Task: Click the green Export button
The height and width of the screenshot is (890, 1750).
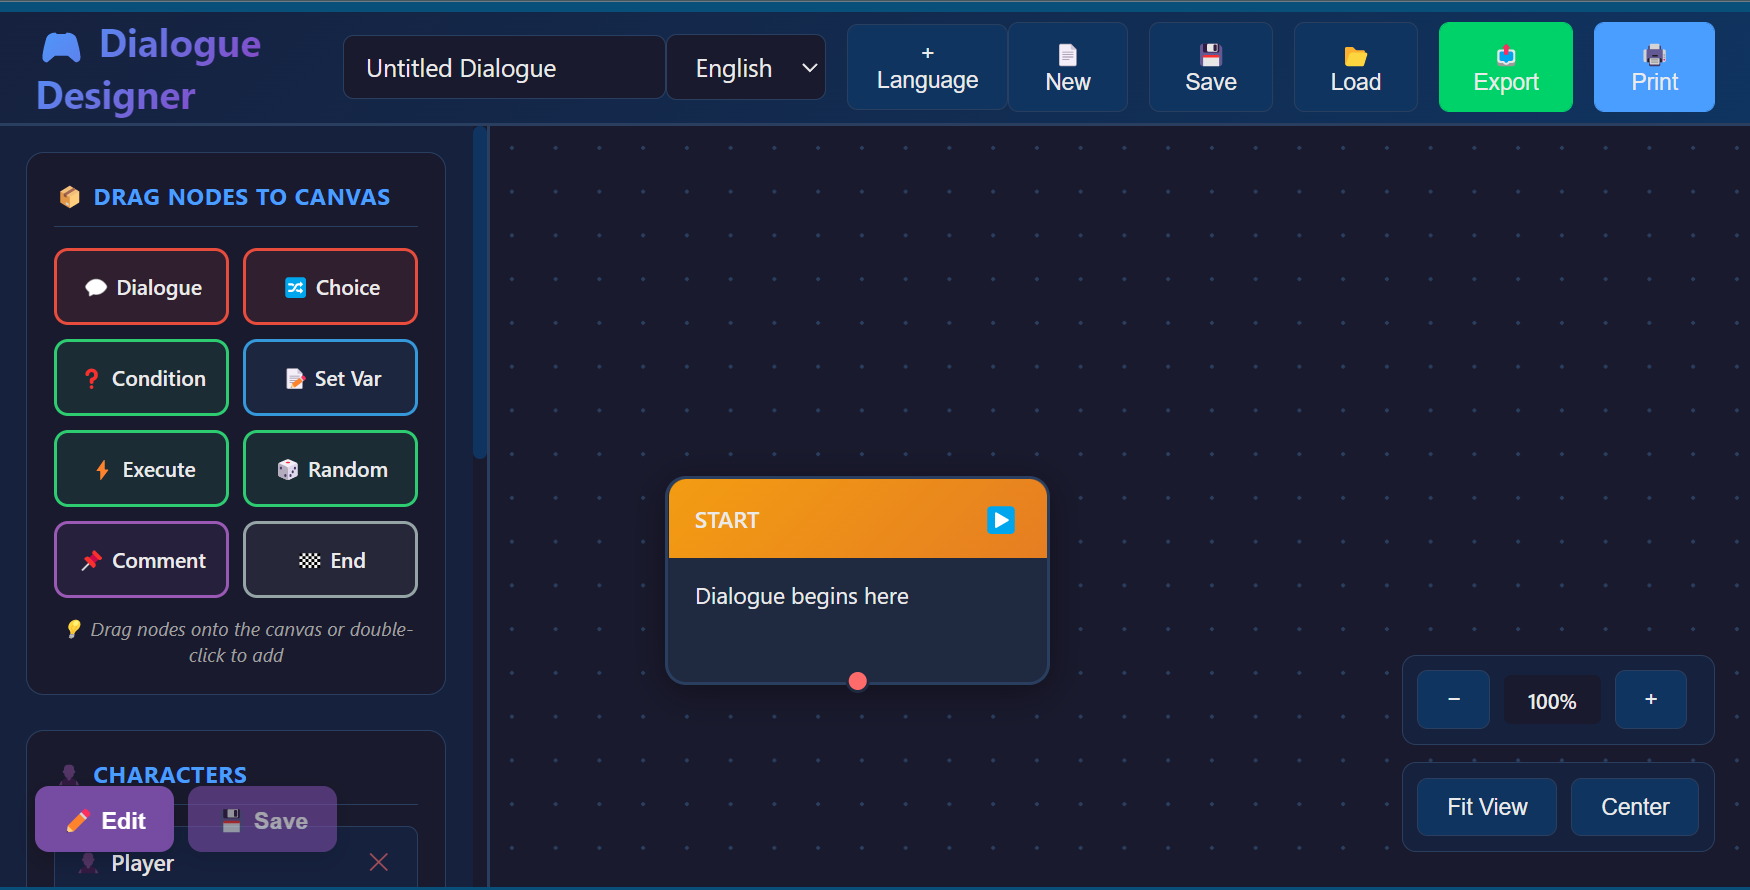Action: pos(1506,67)
